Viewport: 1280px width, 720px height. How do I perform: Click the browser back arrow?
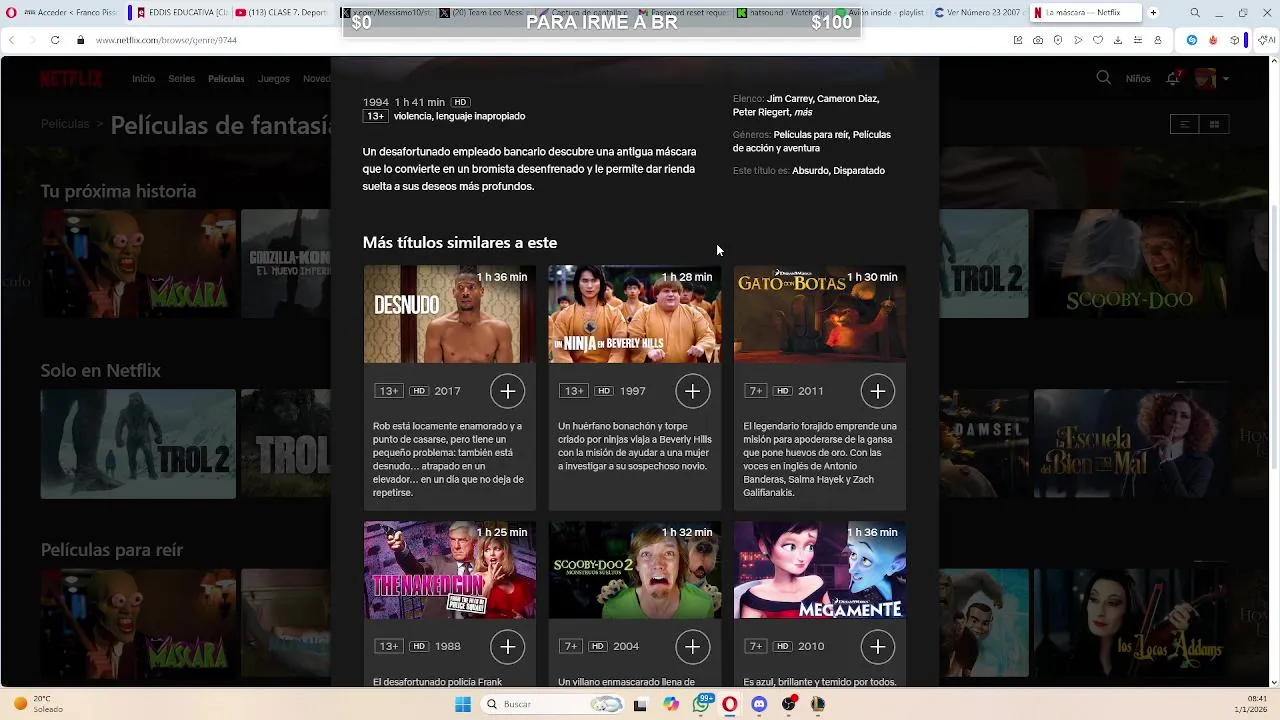[11, 40]
